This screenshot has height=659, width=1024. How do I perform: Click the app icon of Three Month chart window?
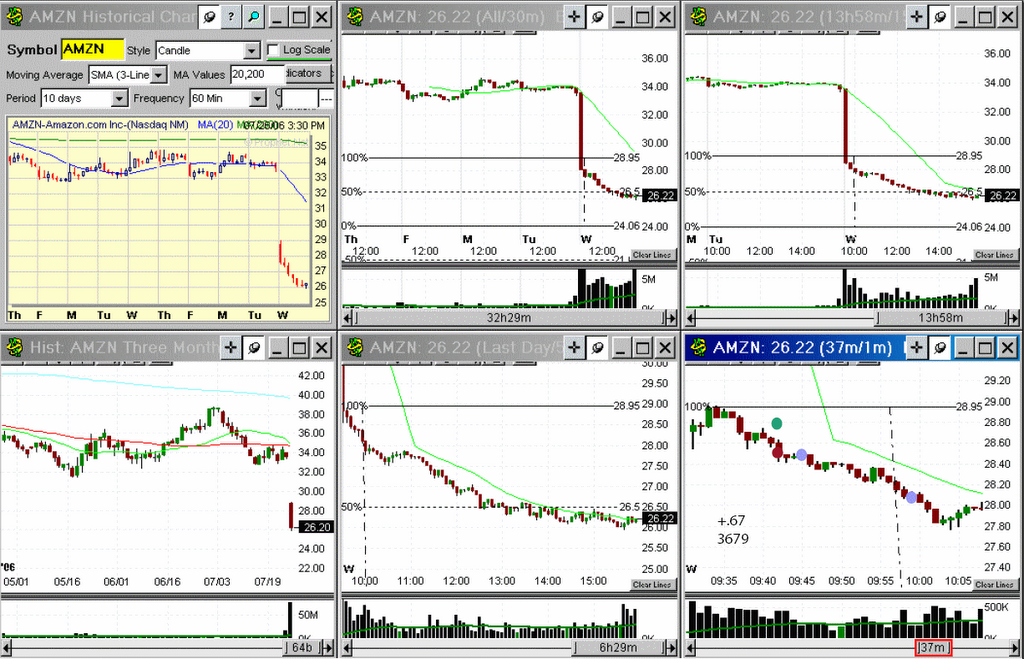[x=14, y=347]
